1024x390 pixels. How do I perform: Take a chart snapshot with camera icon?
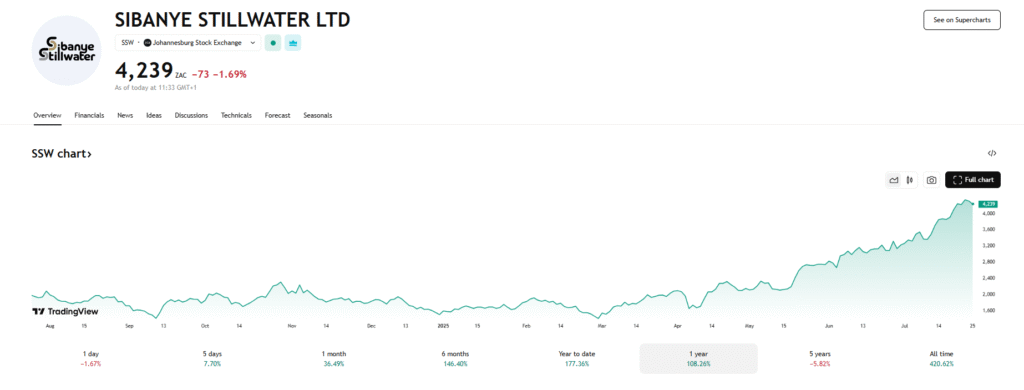coord(932,180)
